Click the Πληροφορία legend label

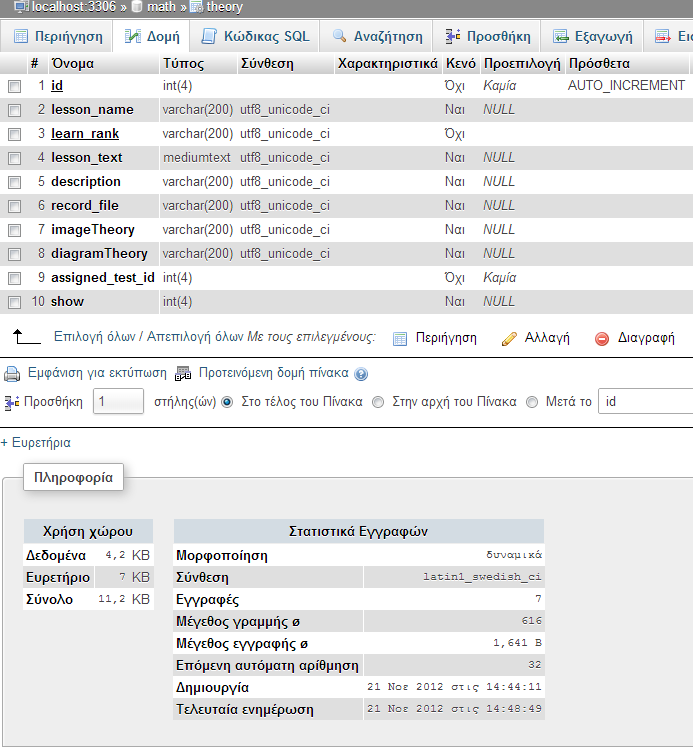pos(73,478)
